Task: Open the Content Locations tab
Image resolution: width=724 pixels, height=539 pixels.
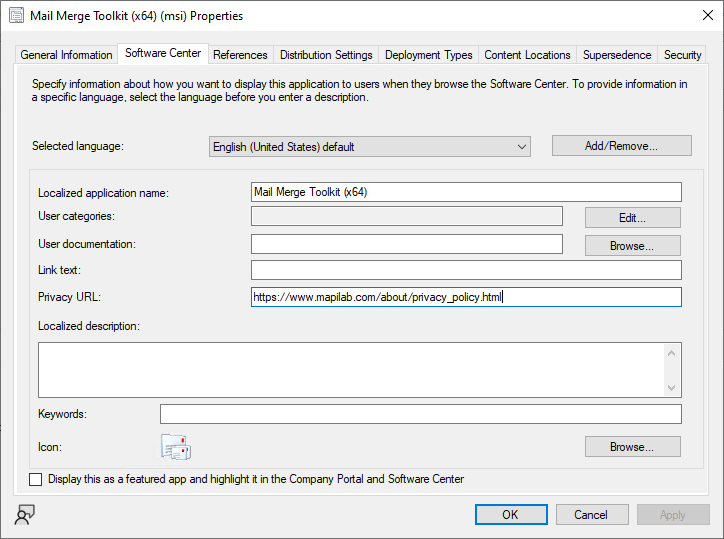Action: (x=527, y=55)
